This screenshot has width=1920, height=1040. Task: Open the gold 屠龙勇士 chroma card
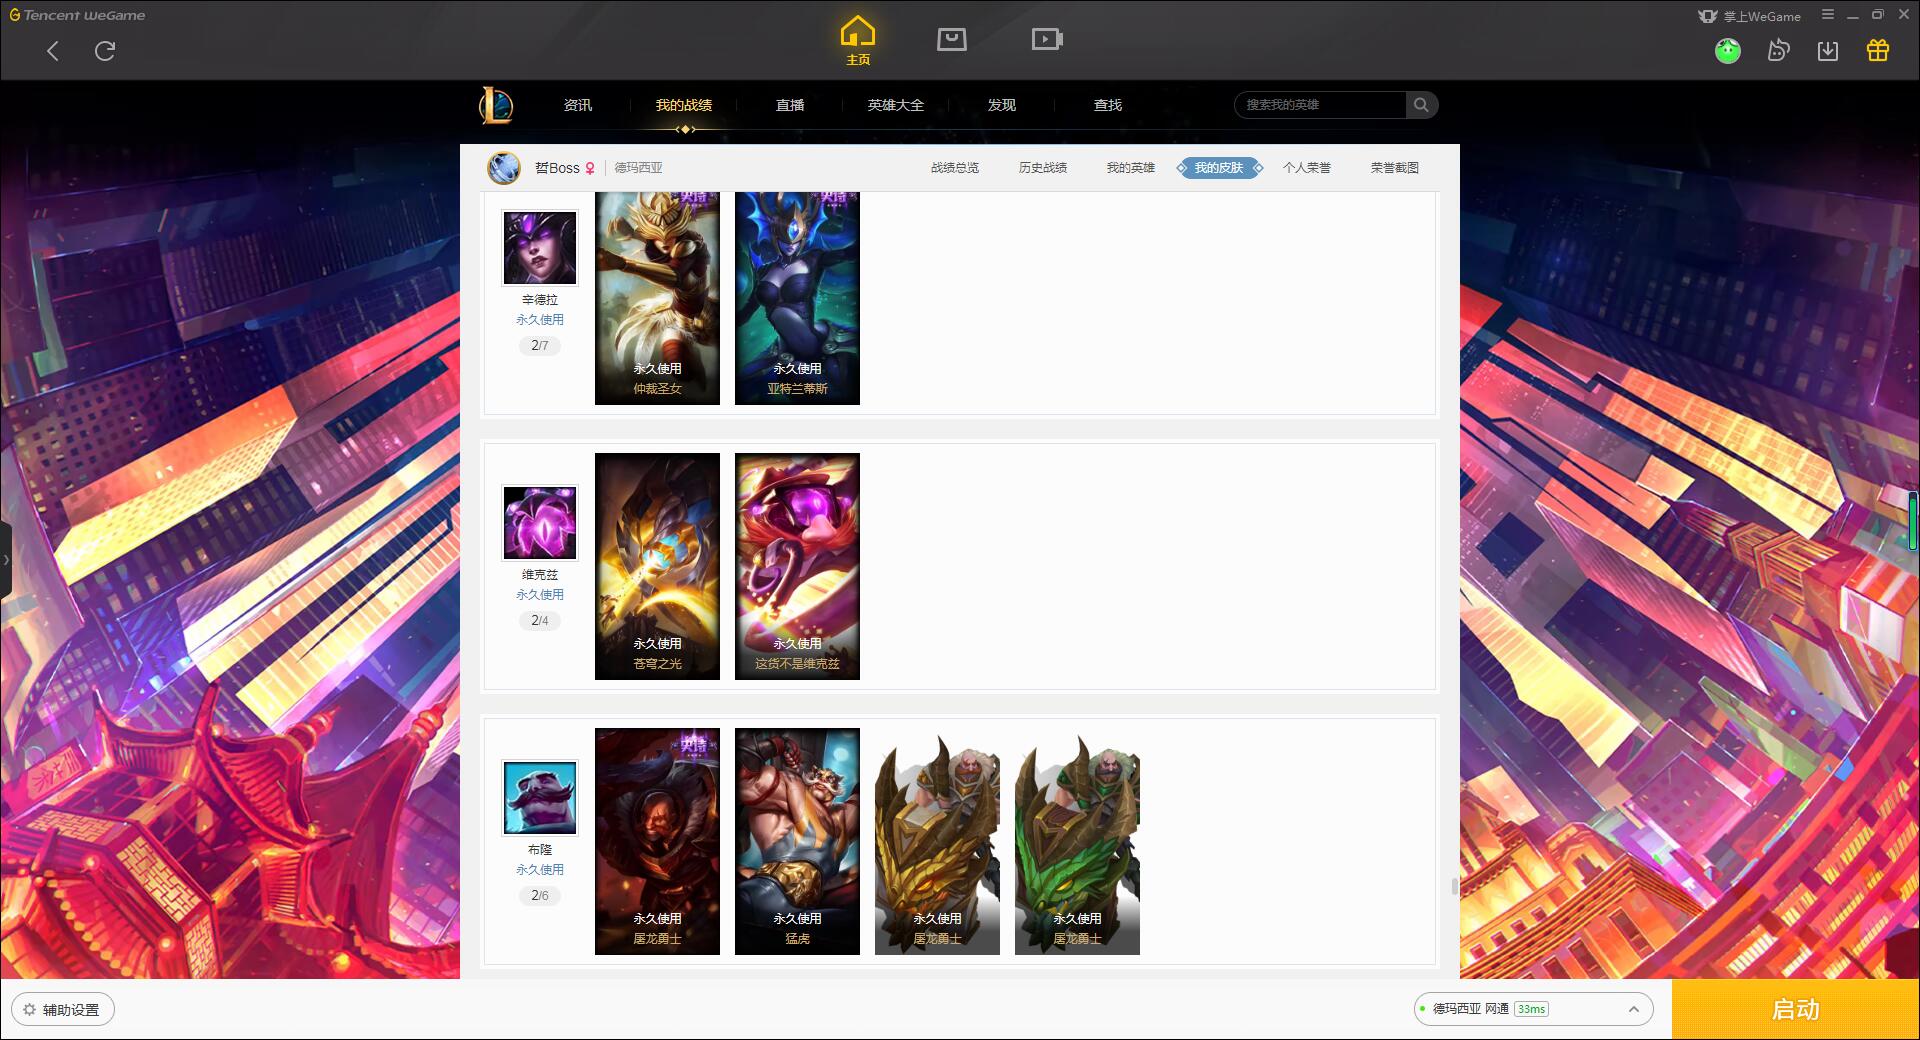pos(937,841)
